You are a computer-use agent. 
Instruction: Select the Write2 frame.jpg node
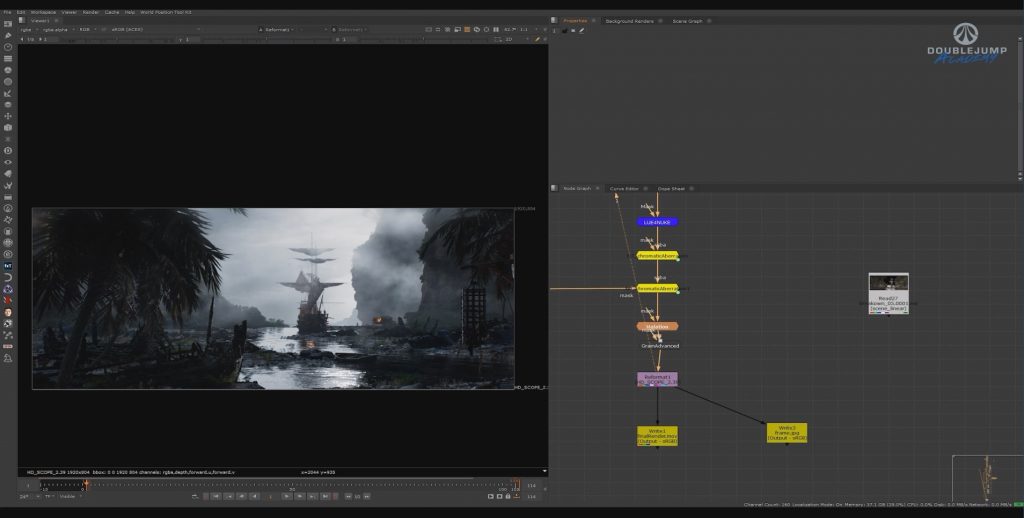coord(787,433)
